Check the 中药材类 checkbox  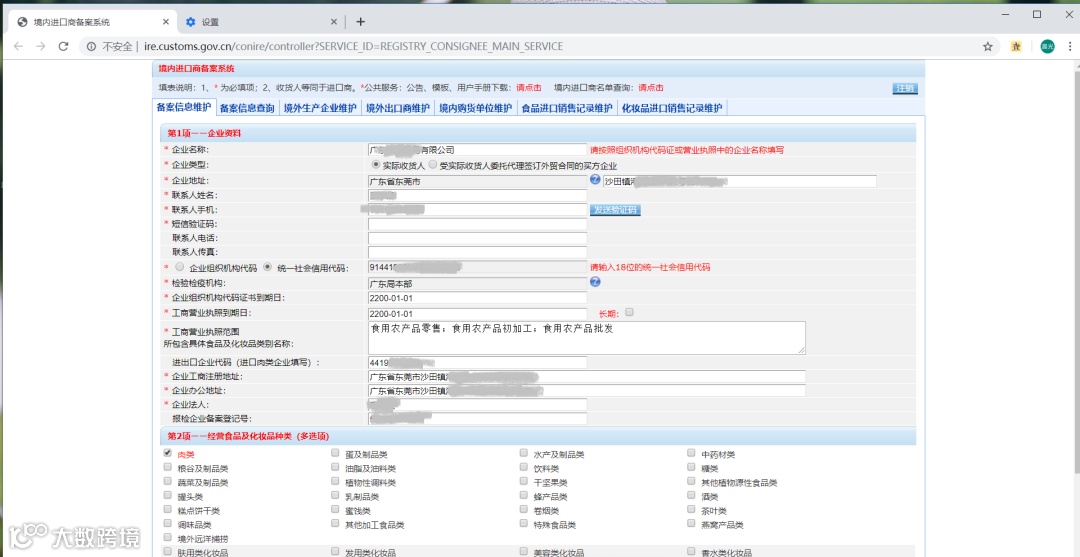(691, 453)
